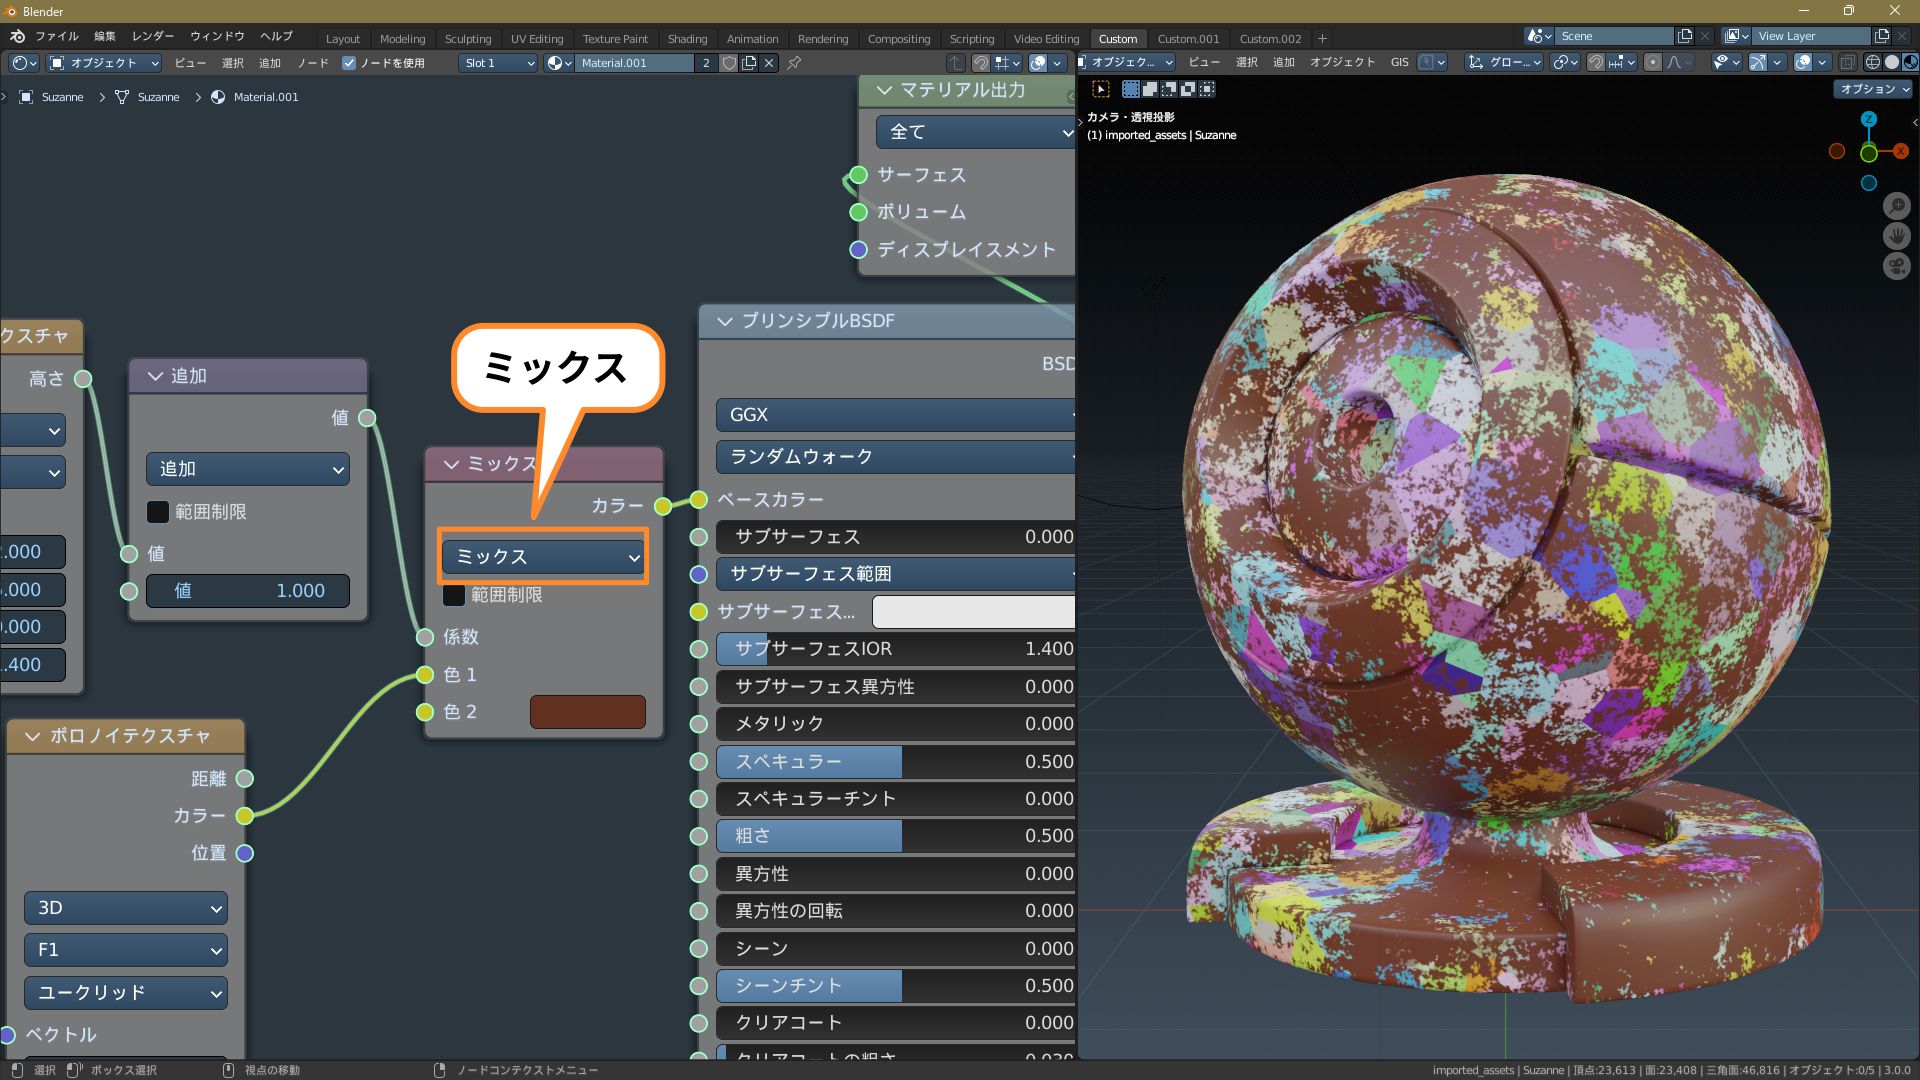Click the material user count 2 button

(x=706, y=63)
